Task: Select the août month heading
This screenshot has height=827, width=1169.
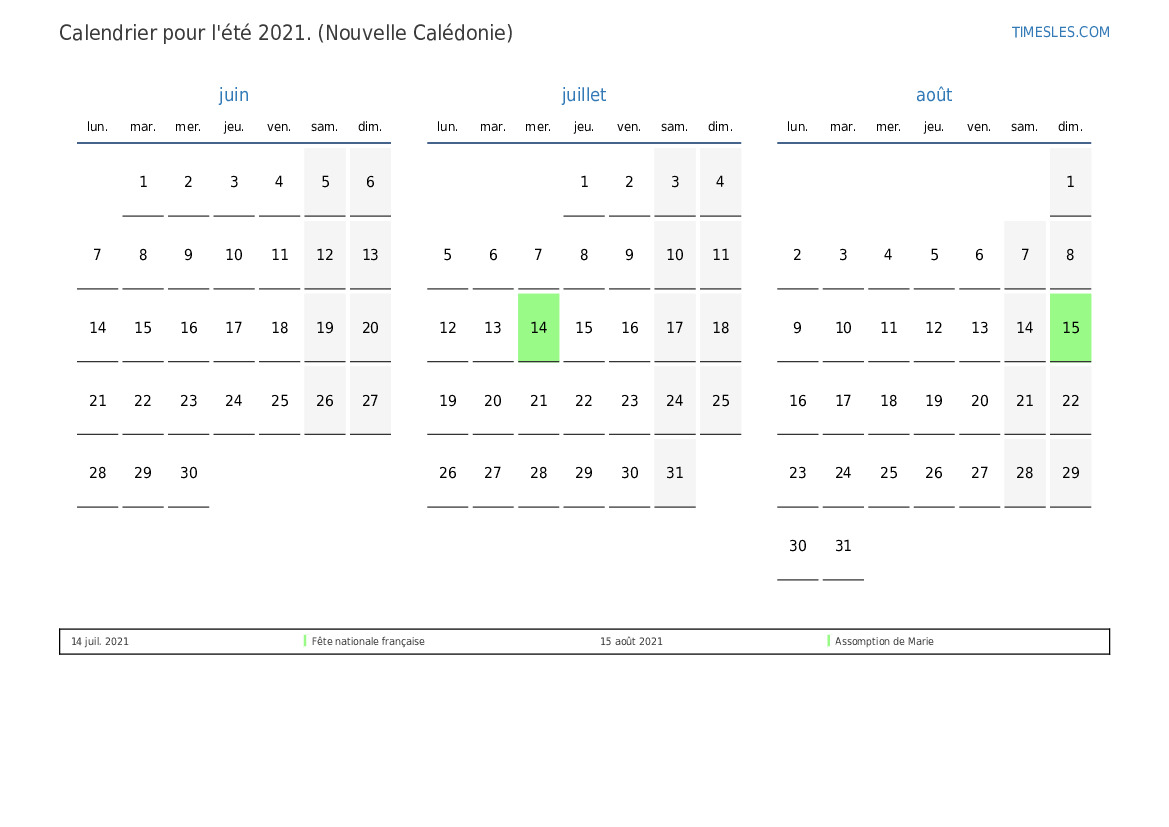Action: click(x=934, y=95)
